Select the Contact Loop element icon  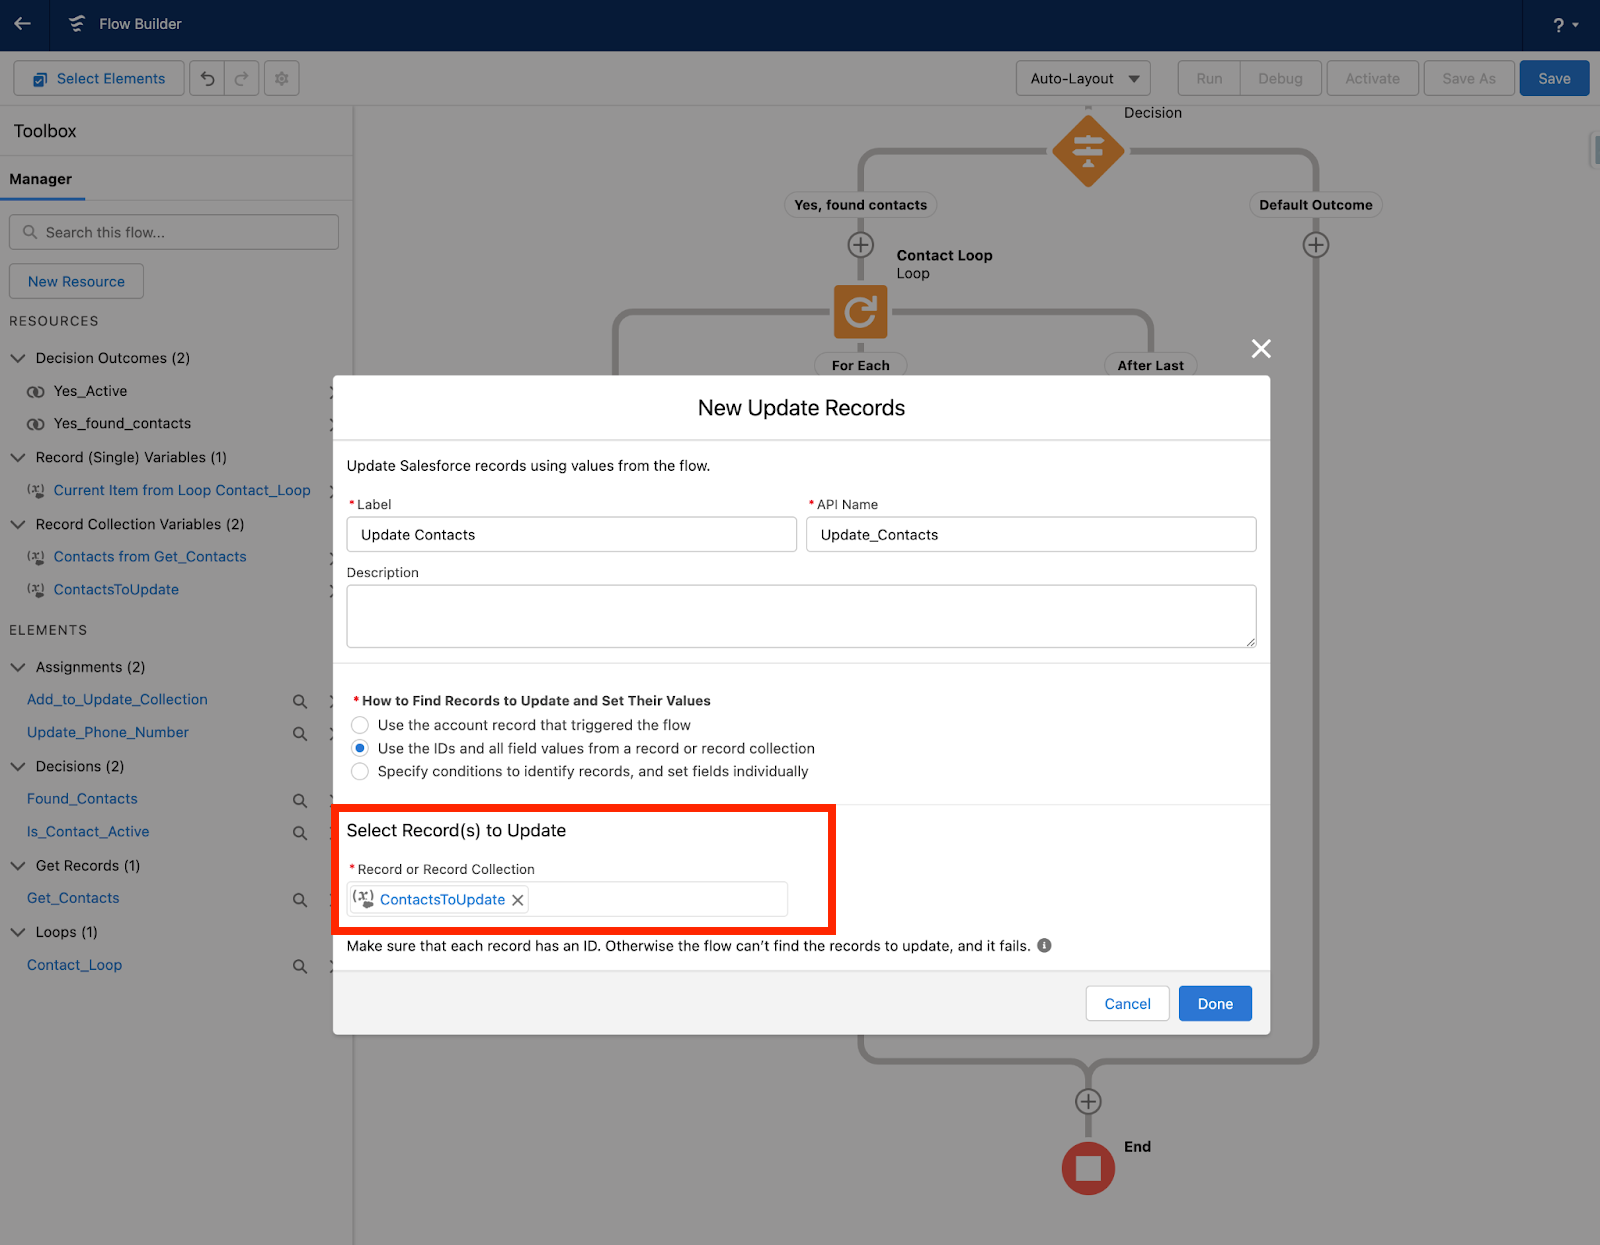pyautogui.click(x=860, y=312)
